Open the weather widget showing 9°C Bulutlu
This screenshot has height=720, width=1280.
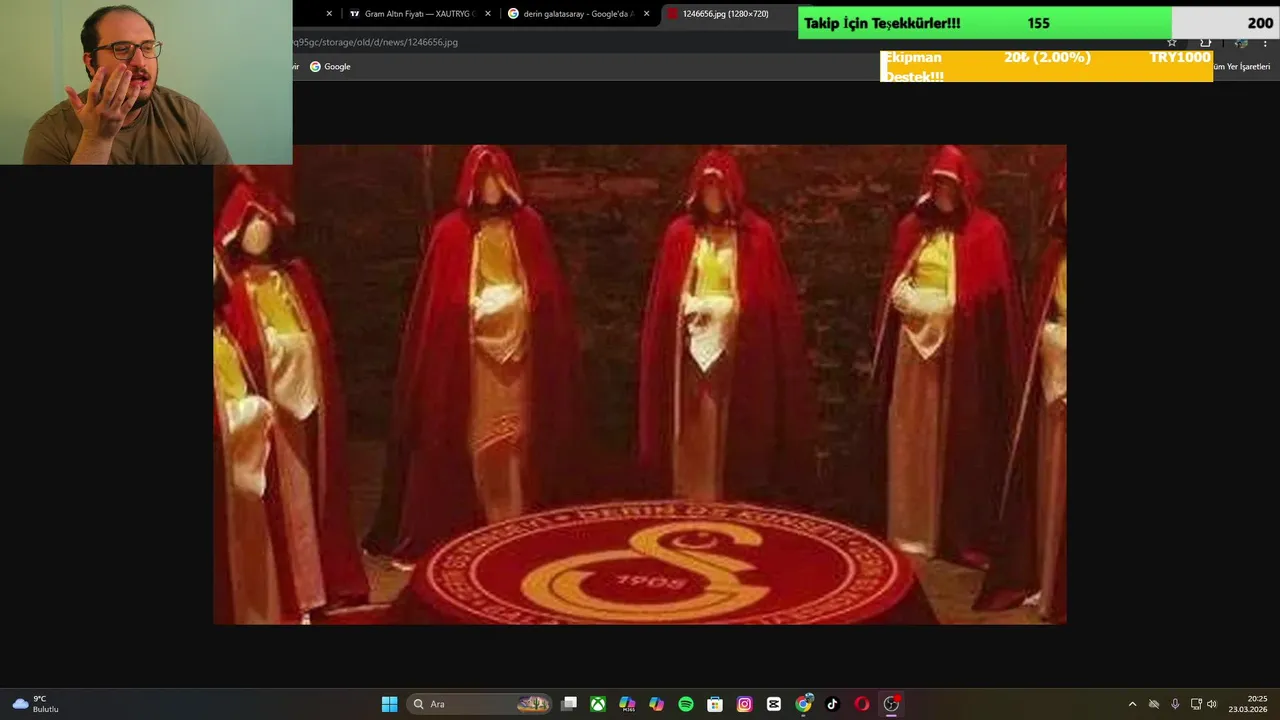[x=36, y=704]
